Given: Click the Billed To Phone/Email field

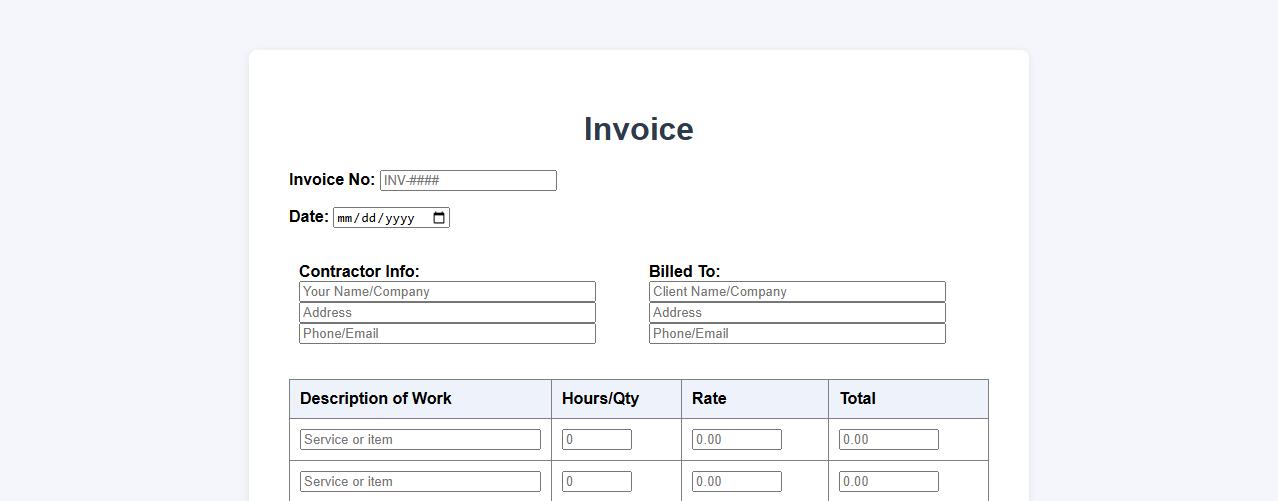Looking at the screenshot, I should [797, 334].
